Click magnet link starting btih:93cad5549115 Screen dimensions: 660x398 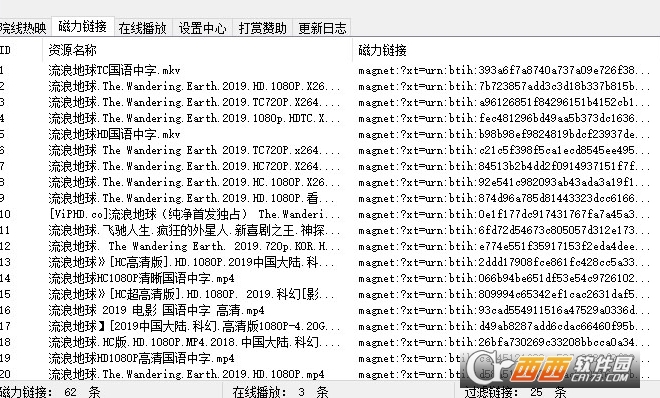tap(504, 310)
